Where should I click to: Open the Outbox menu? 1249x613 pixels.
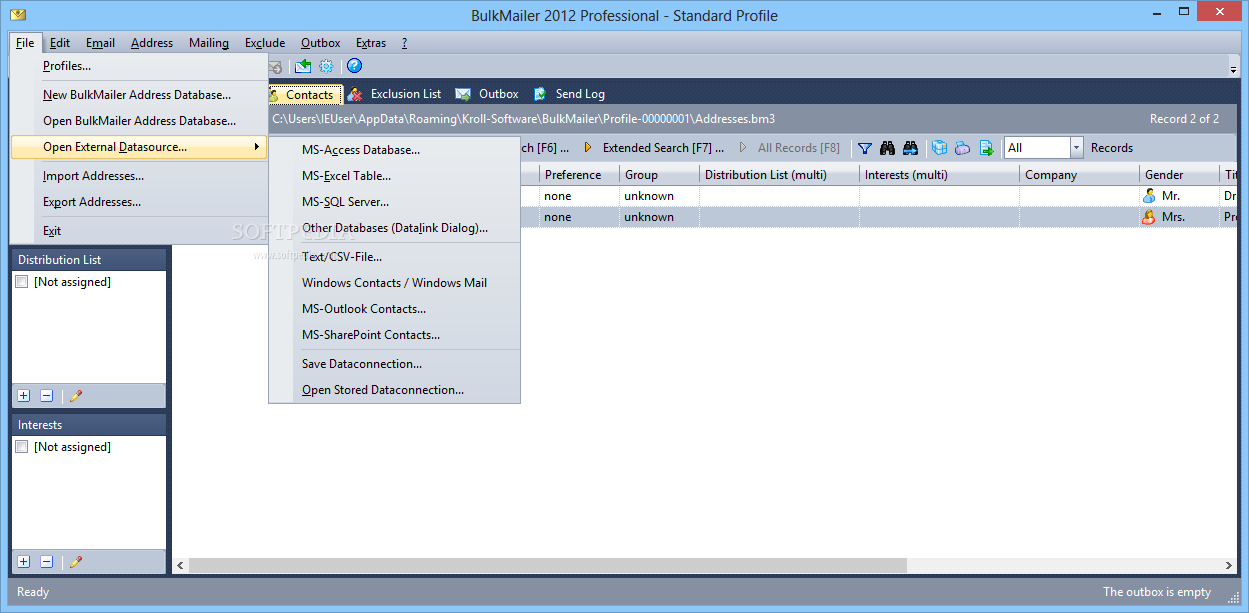(321, 43)
